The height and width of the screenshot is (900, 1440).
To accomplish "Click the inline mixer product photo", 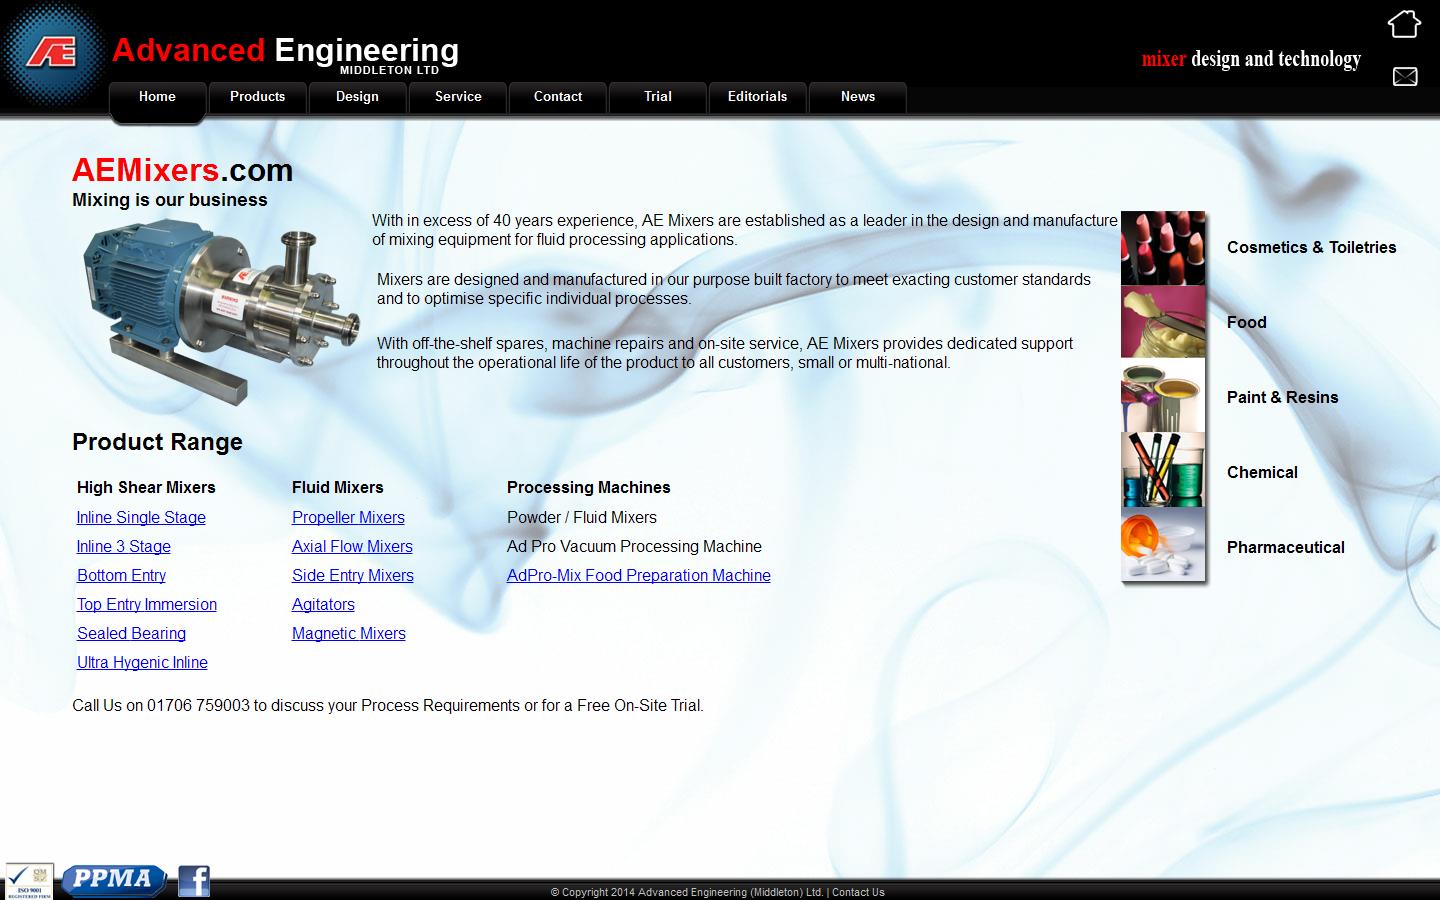I will 218,310.
